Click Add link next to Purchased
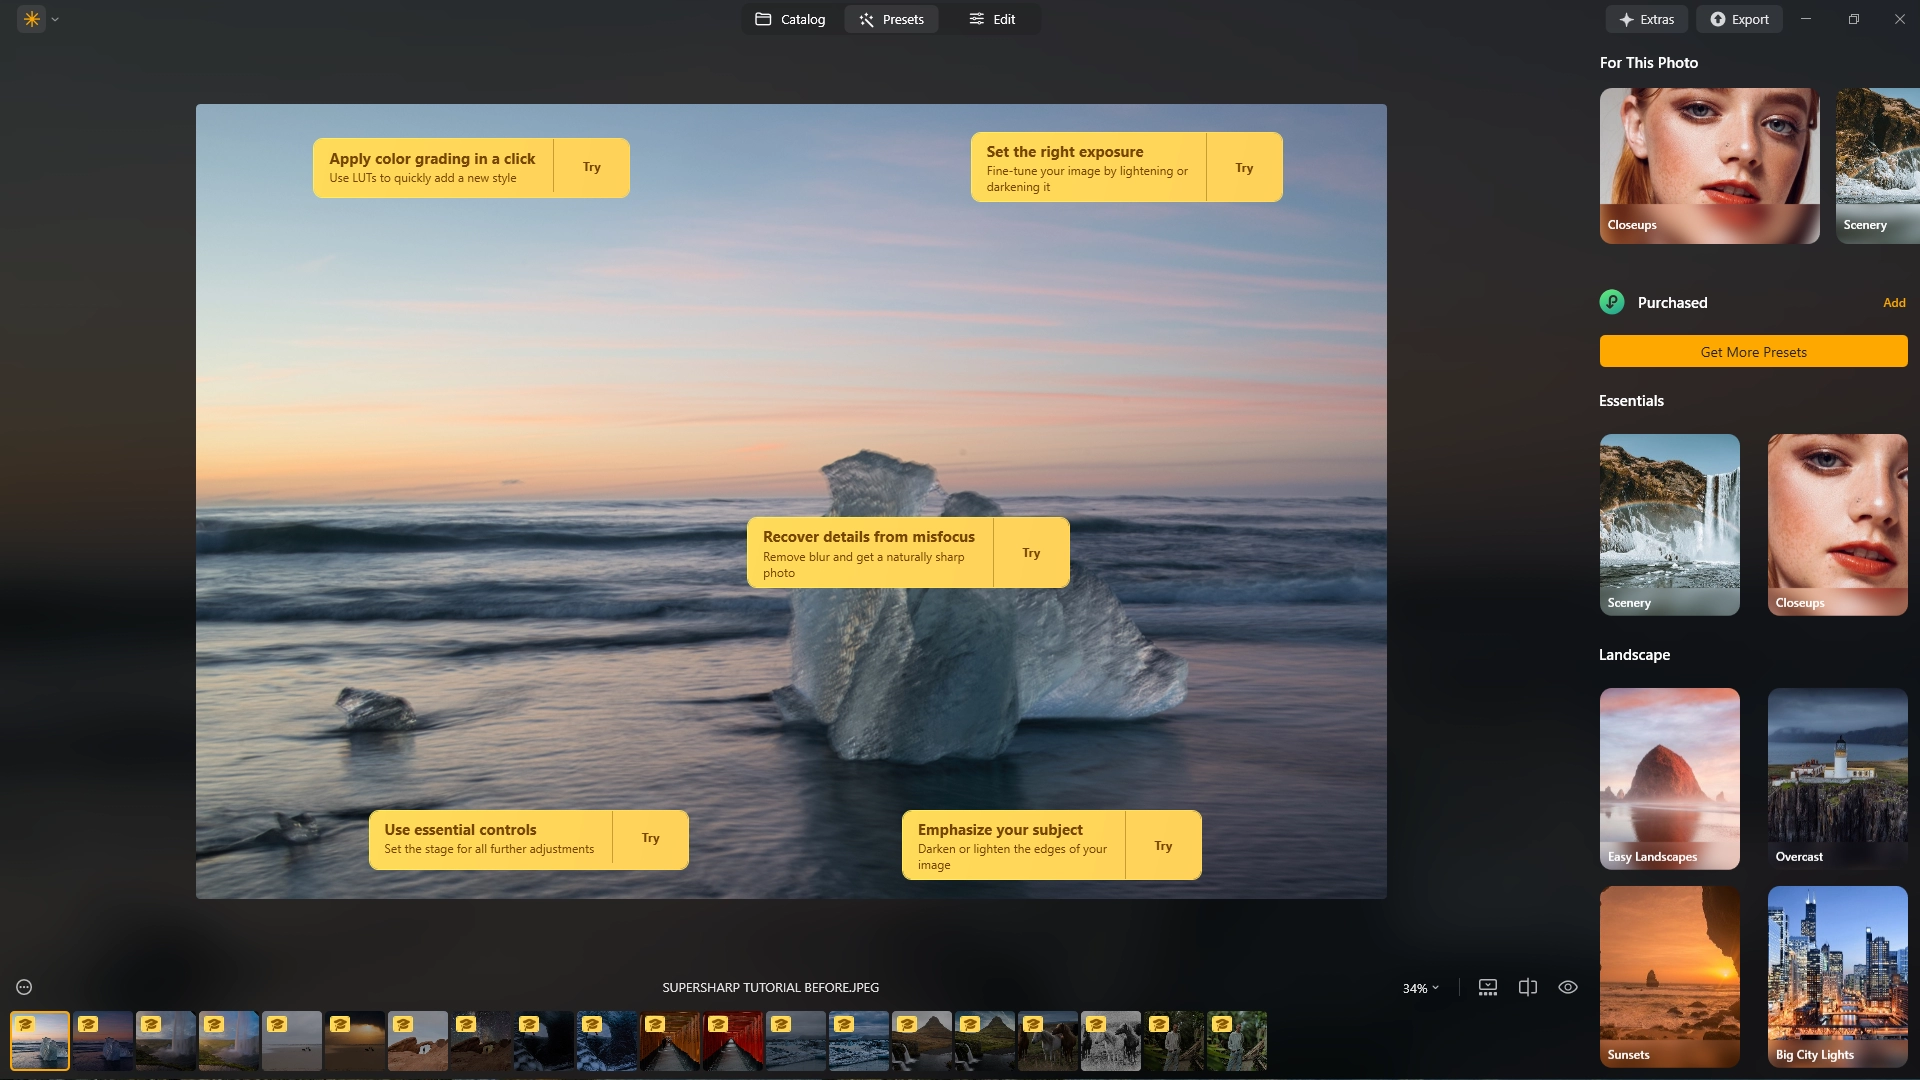Screen dimensions: 1920x1080 [1894, 302]
